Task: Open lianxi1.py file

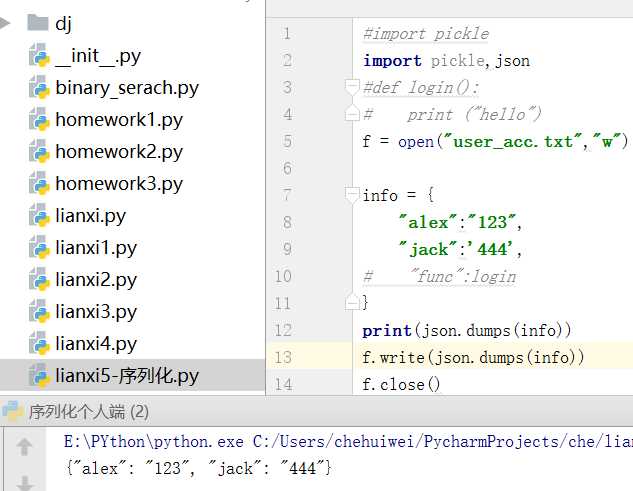Action: tap(96, 248)
